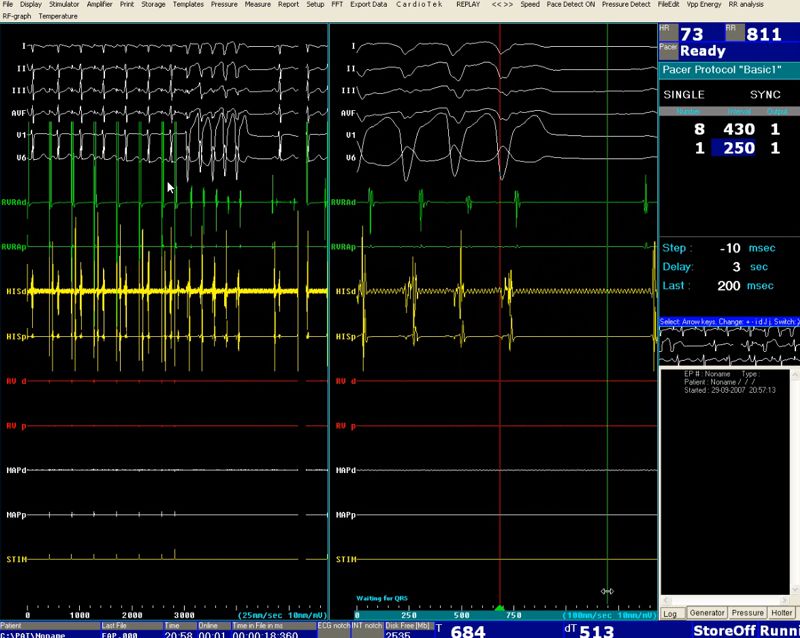Image resolution: width=800 pixels, height=638 pixels.
Task: Toggle Pressure Detect in the menu bar
Action: click(626, 4)
